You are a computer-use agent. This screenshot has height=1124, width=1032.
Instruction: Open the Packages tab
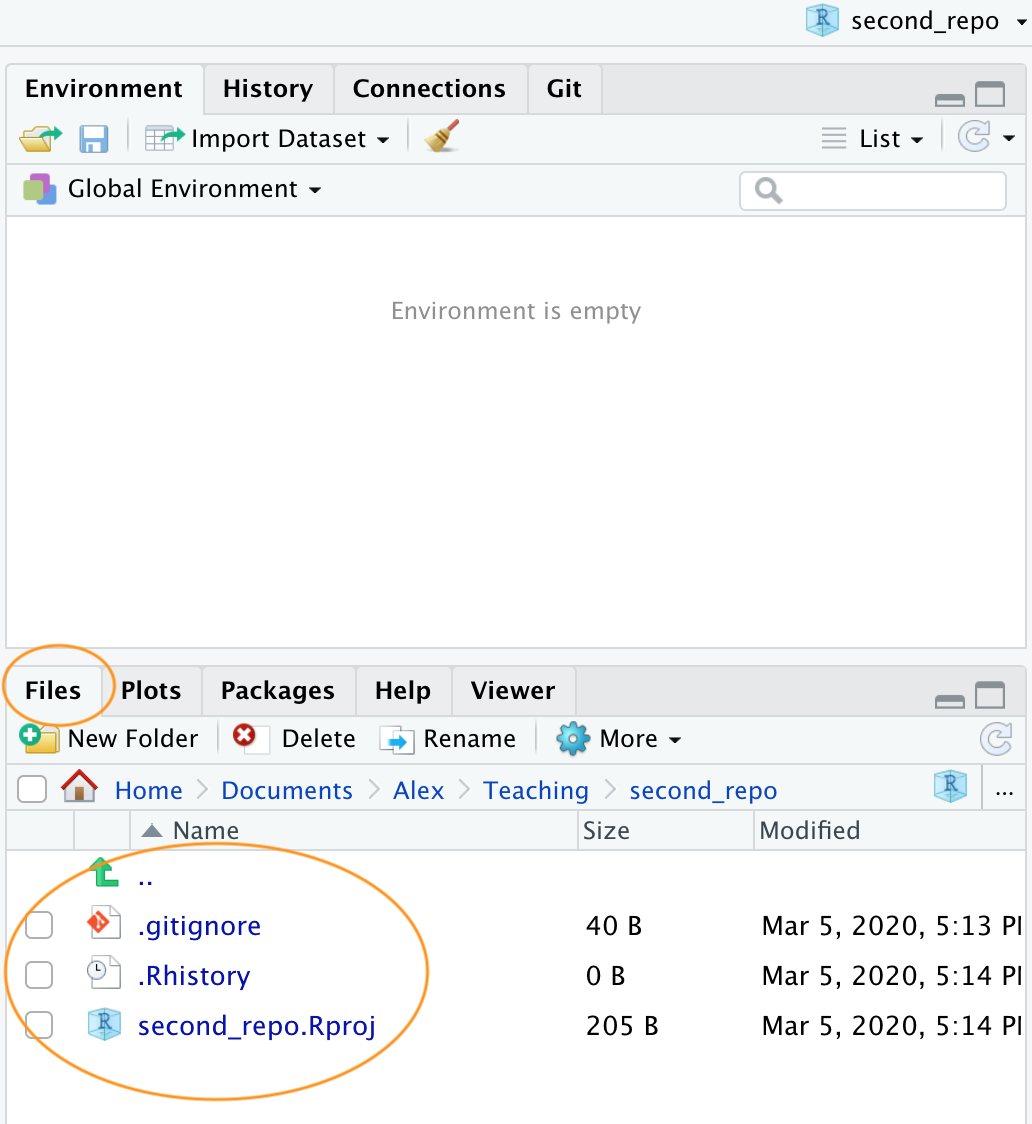277,691
